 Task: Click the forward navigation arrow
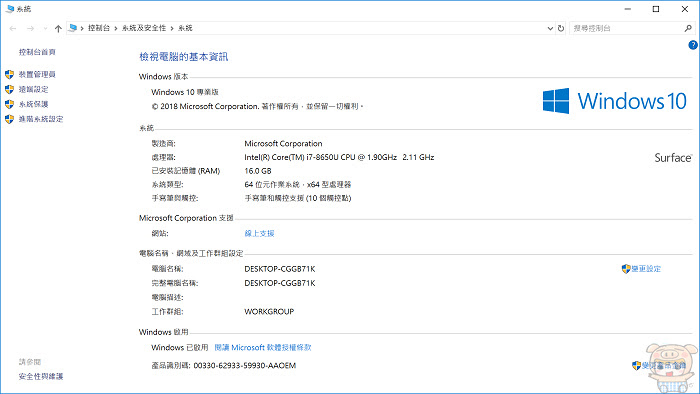[x=30, y=28]
